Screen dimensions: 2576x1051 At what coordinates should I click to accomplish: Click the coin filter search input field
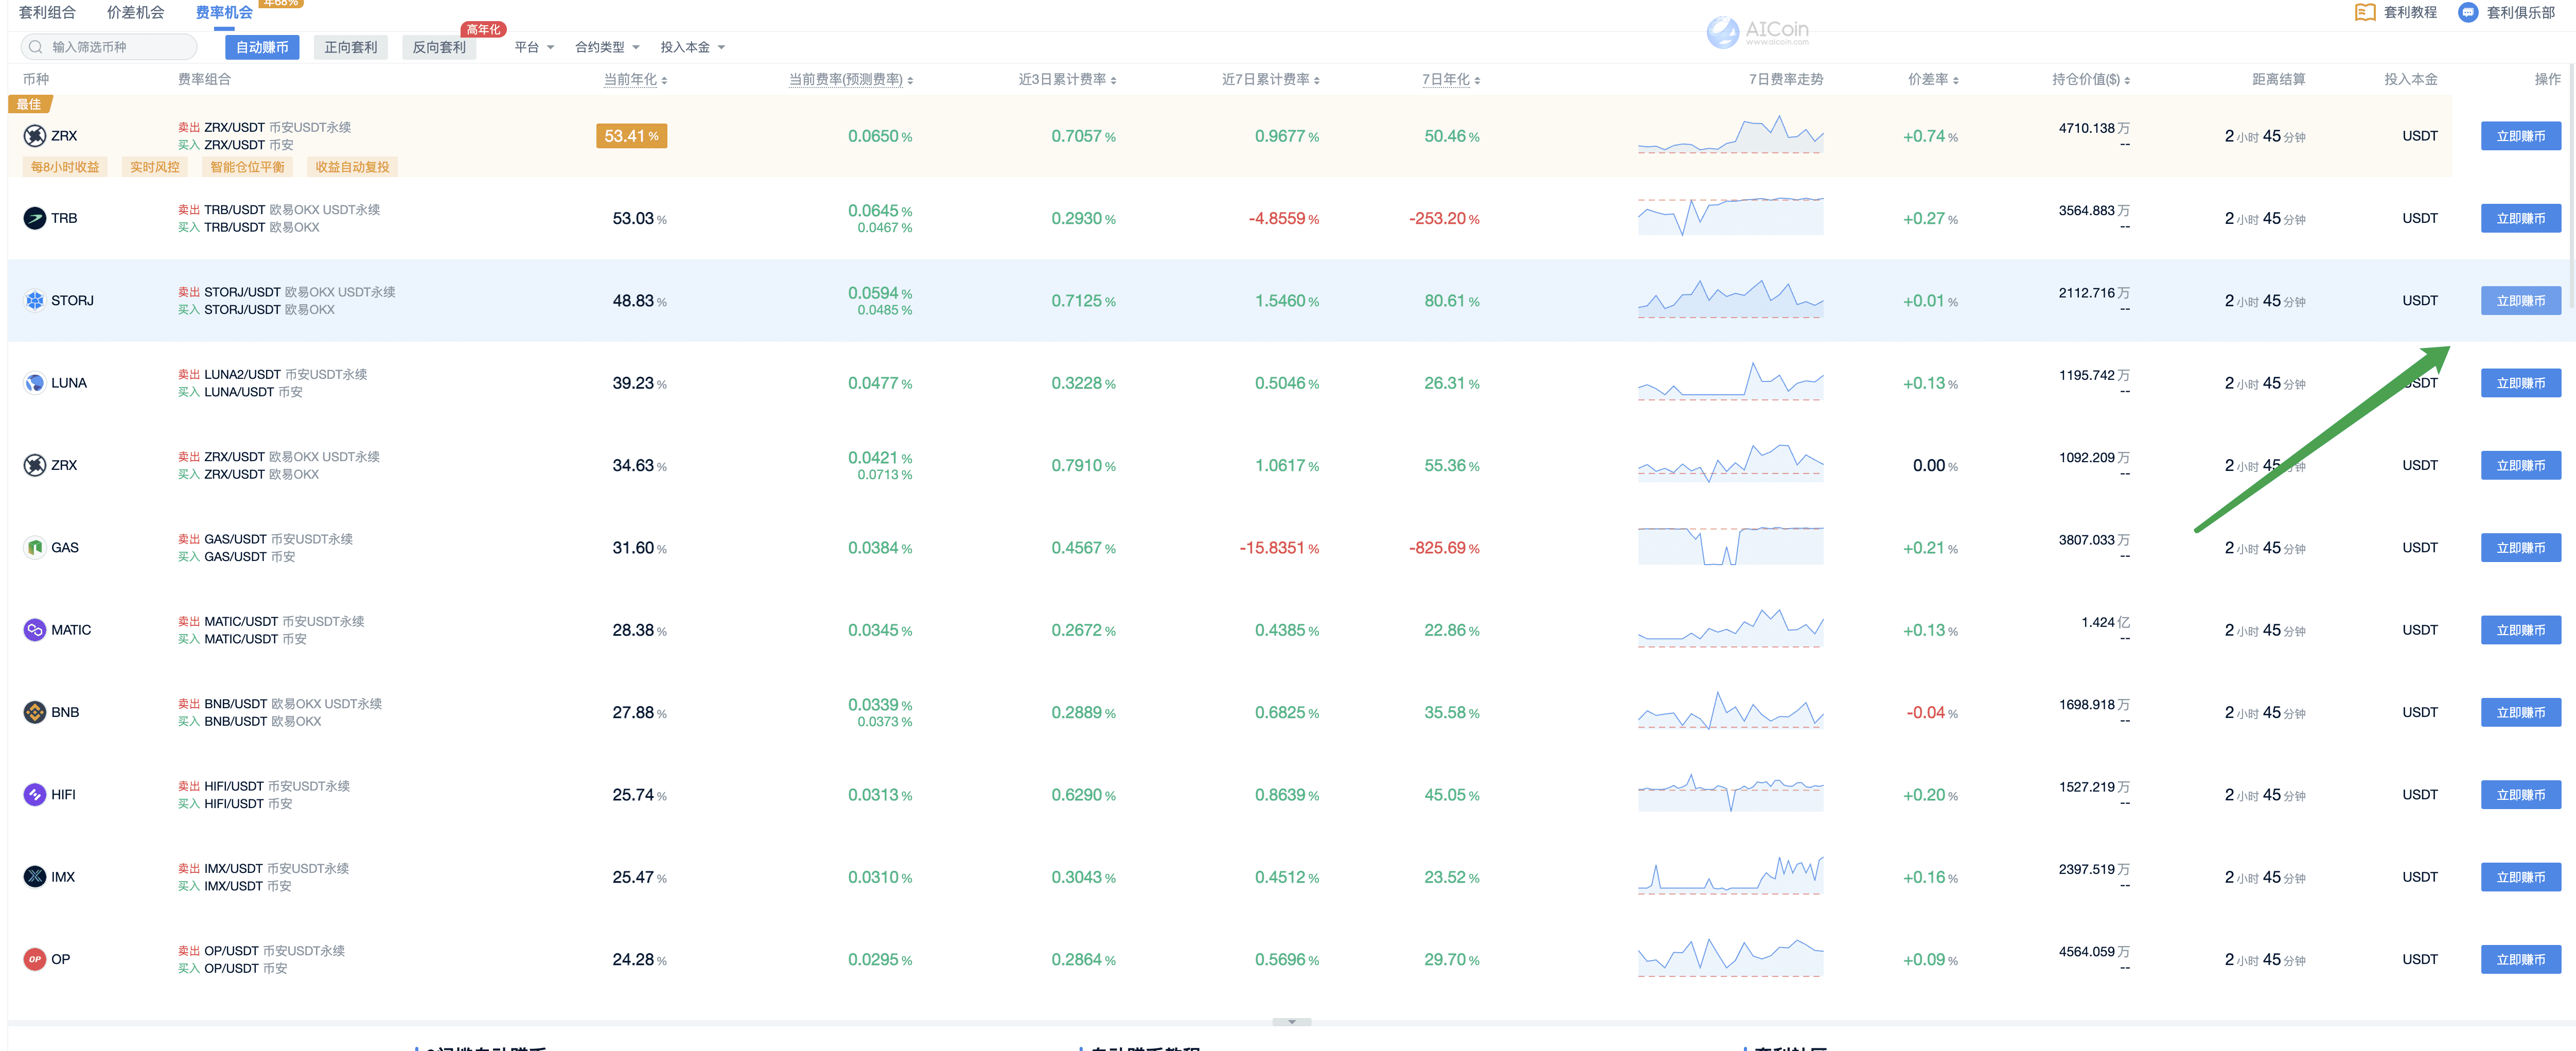tap(109, 47)
